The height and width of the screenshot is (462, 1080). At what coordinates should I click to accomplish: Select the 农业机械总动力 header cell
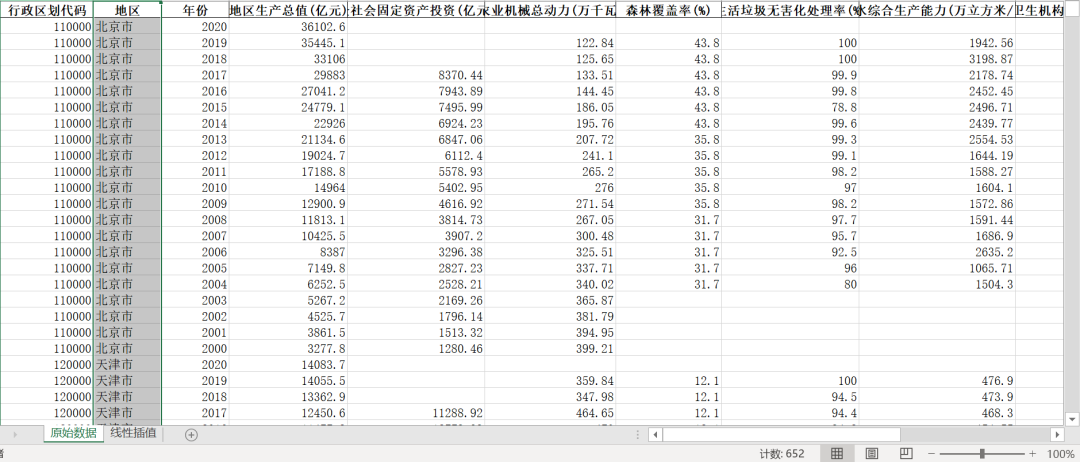(x=550, y=10)
